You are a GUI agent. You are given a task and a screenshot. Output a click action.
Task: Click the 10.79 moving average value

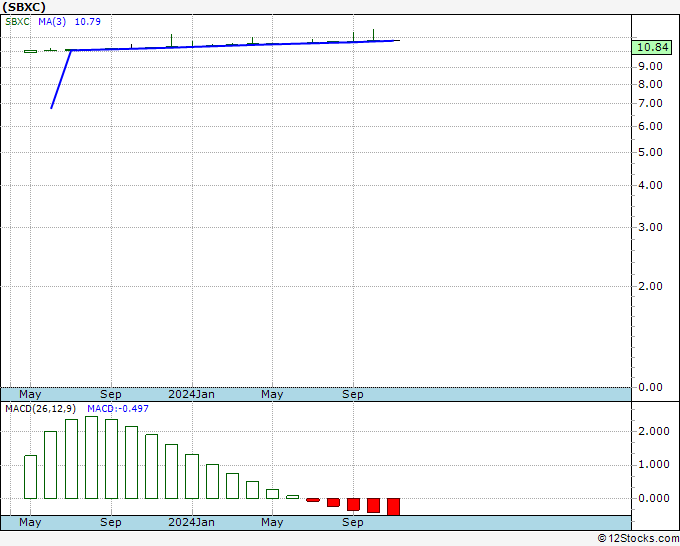pos(88,22)
